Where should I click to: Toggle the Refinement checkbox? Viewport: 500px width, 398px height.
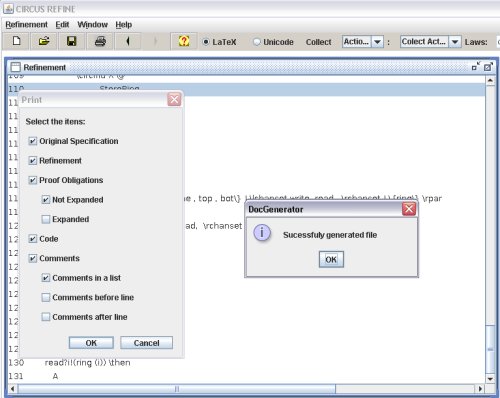(x=32, y=161)
